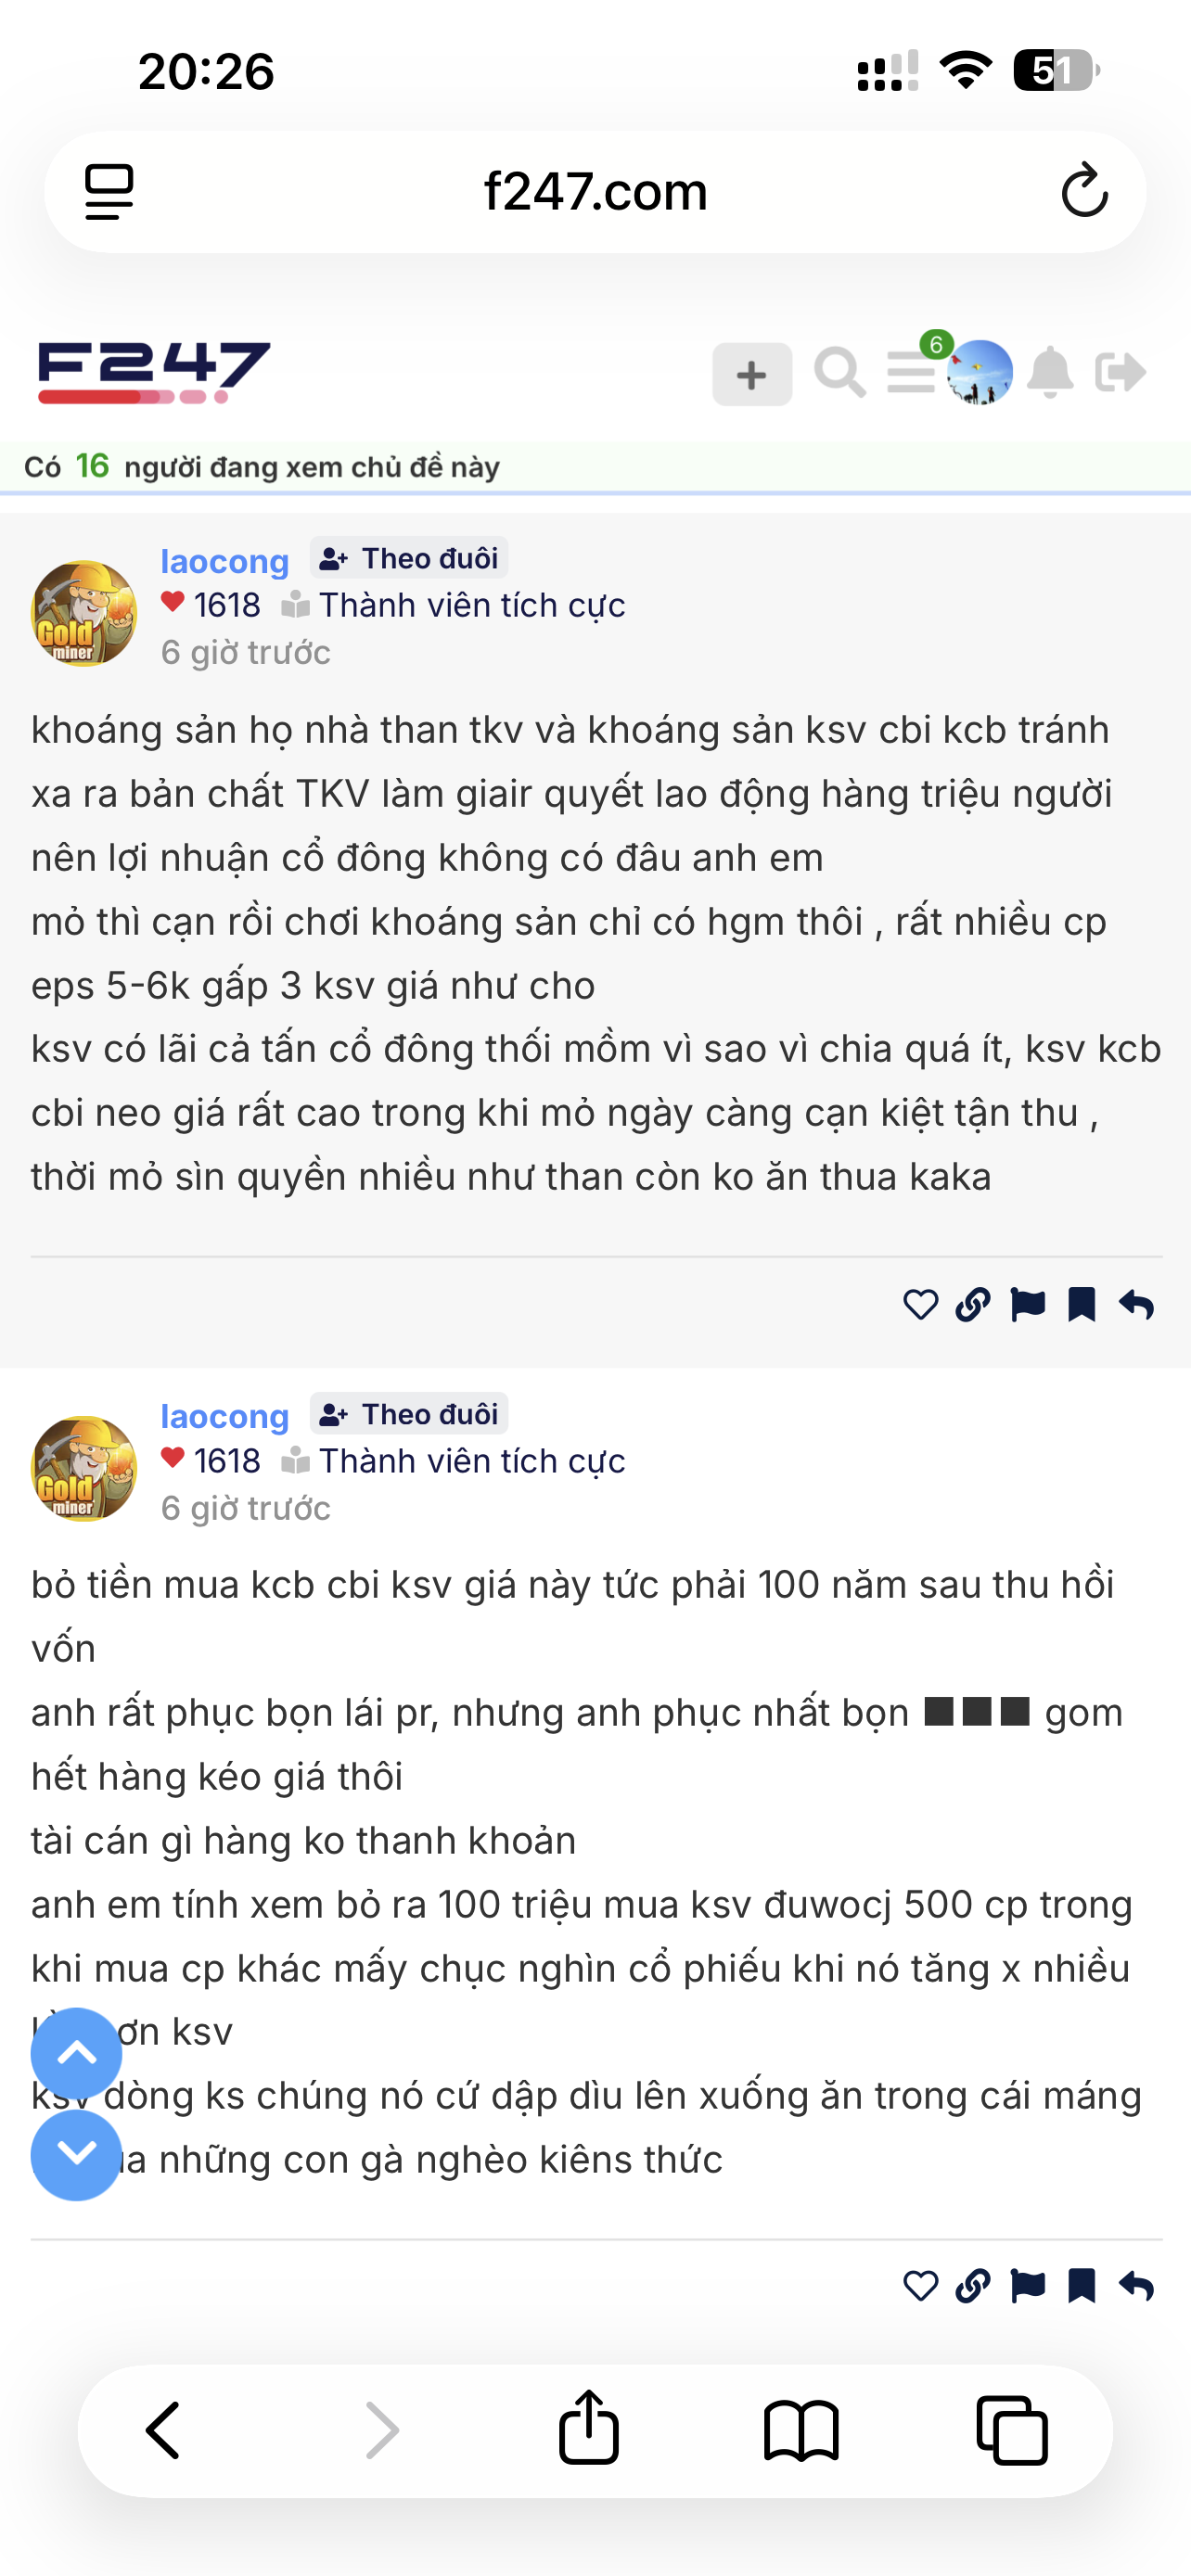The image size is (1191, 2576).
Task: Tap the logout arrow icon
Action: 1120,373
